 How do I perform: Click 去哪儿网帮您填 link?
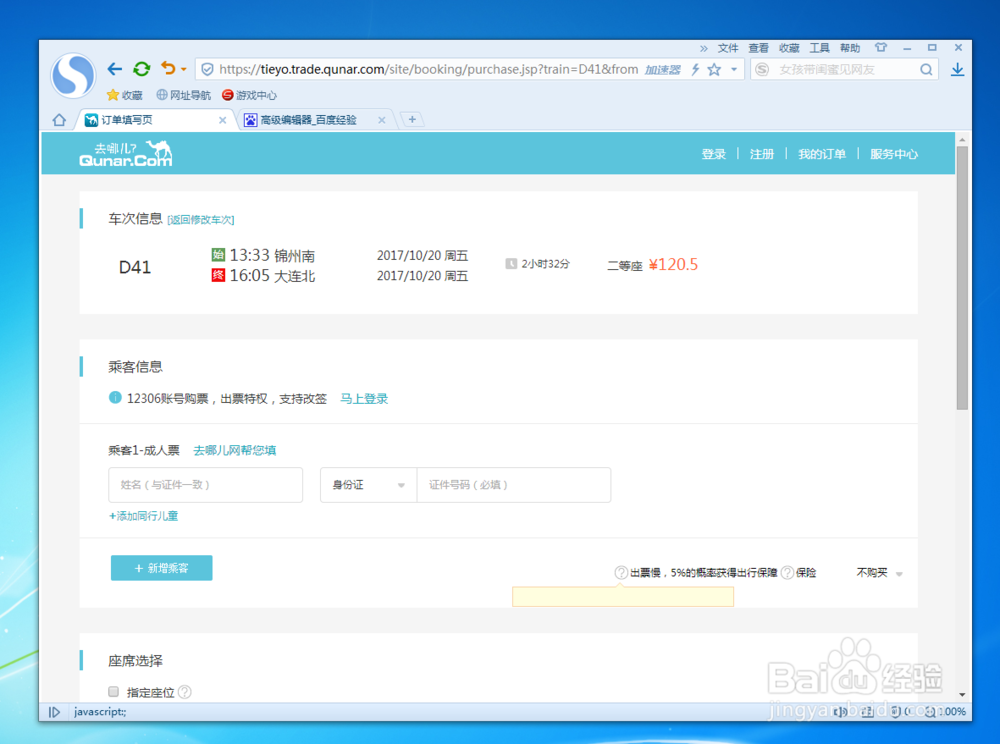(235, 450)
